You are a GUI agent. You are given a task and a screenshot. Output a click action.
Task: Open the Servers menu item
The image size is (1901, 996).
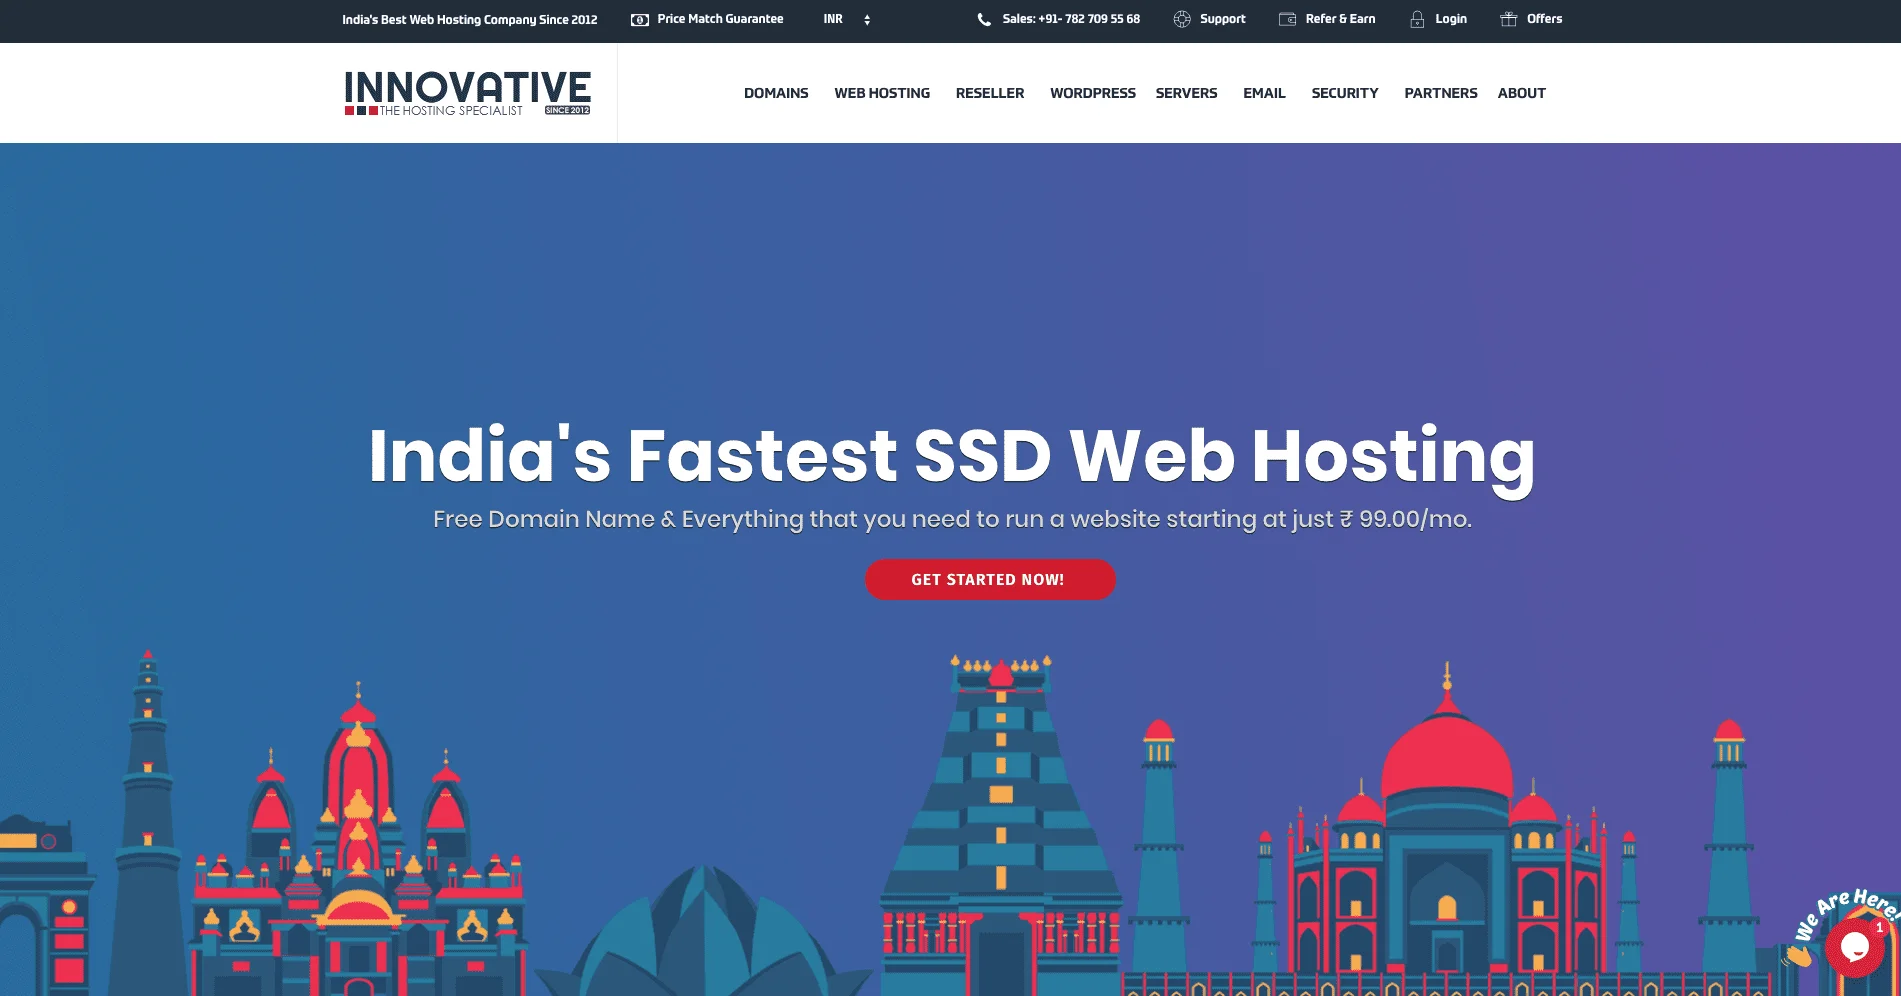point(1186,93)
